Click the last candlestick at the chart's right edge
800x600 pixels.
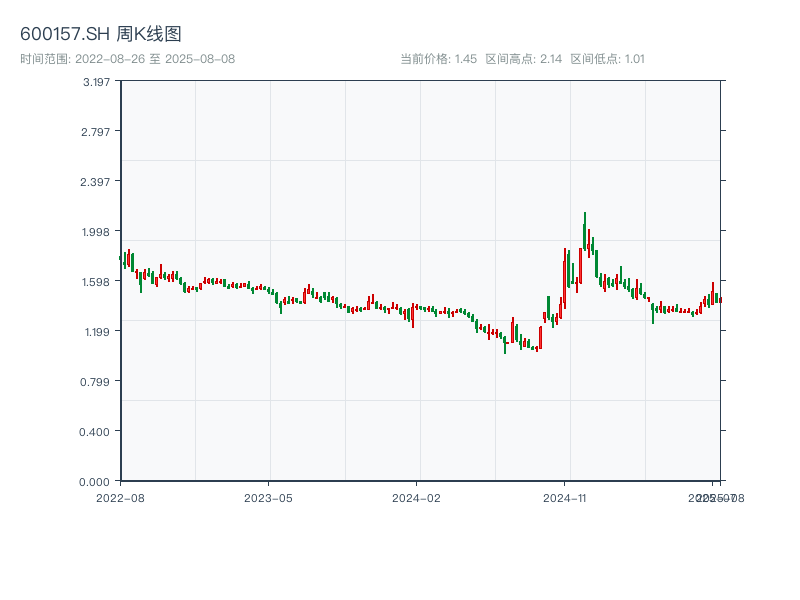(x=721, y=300)
